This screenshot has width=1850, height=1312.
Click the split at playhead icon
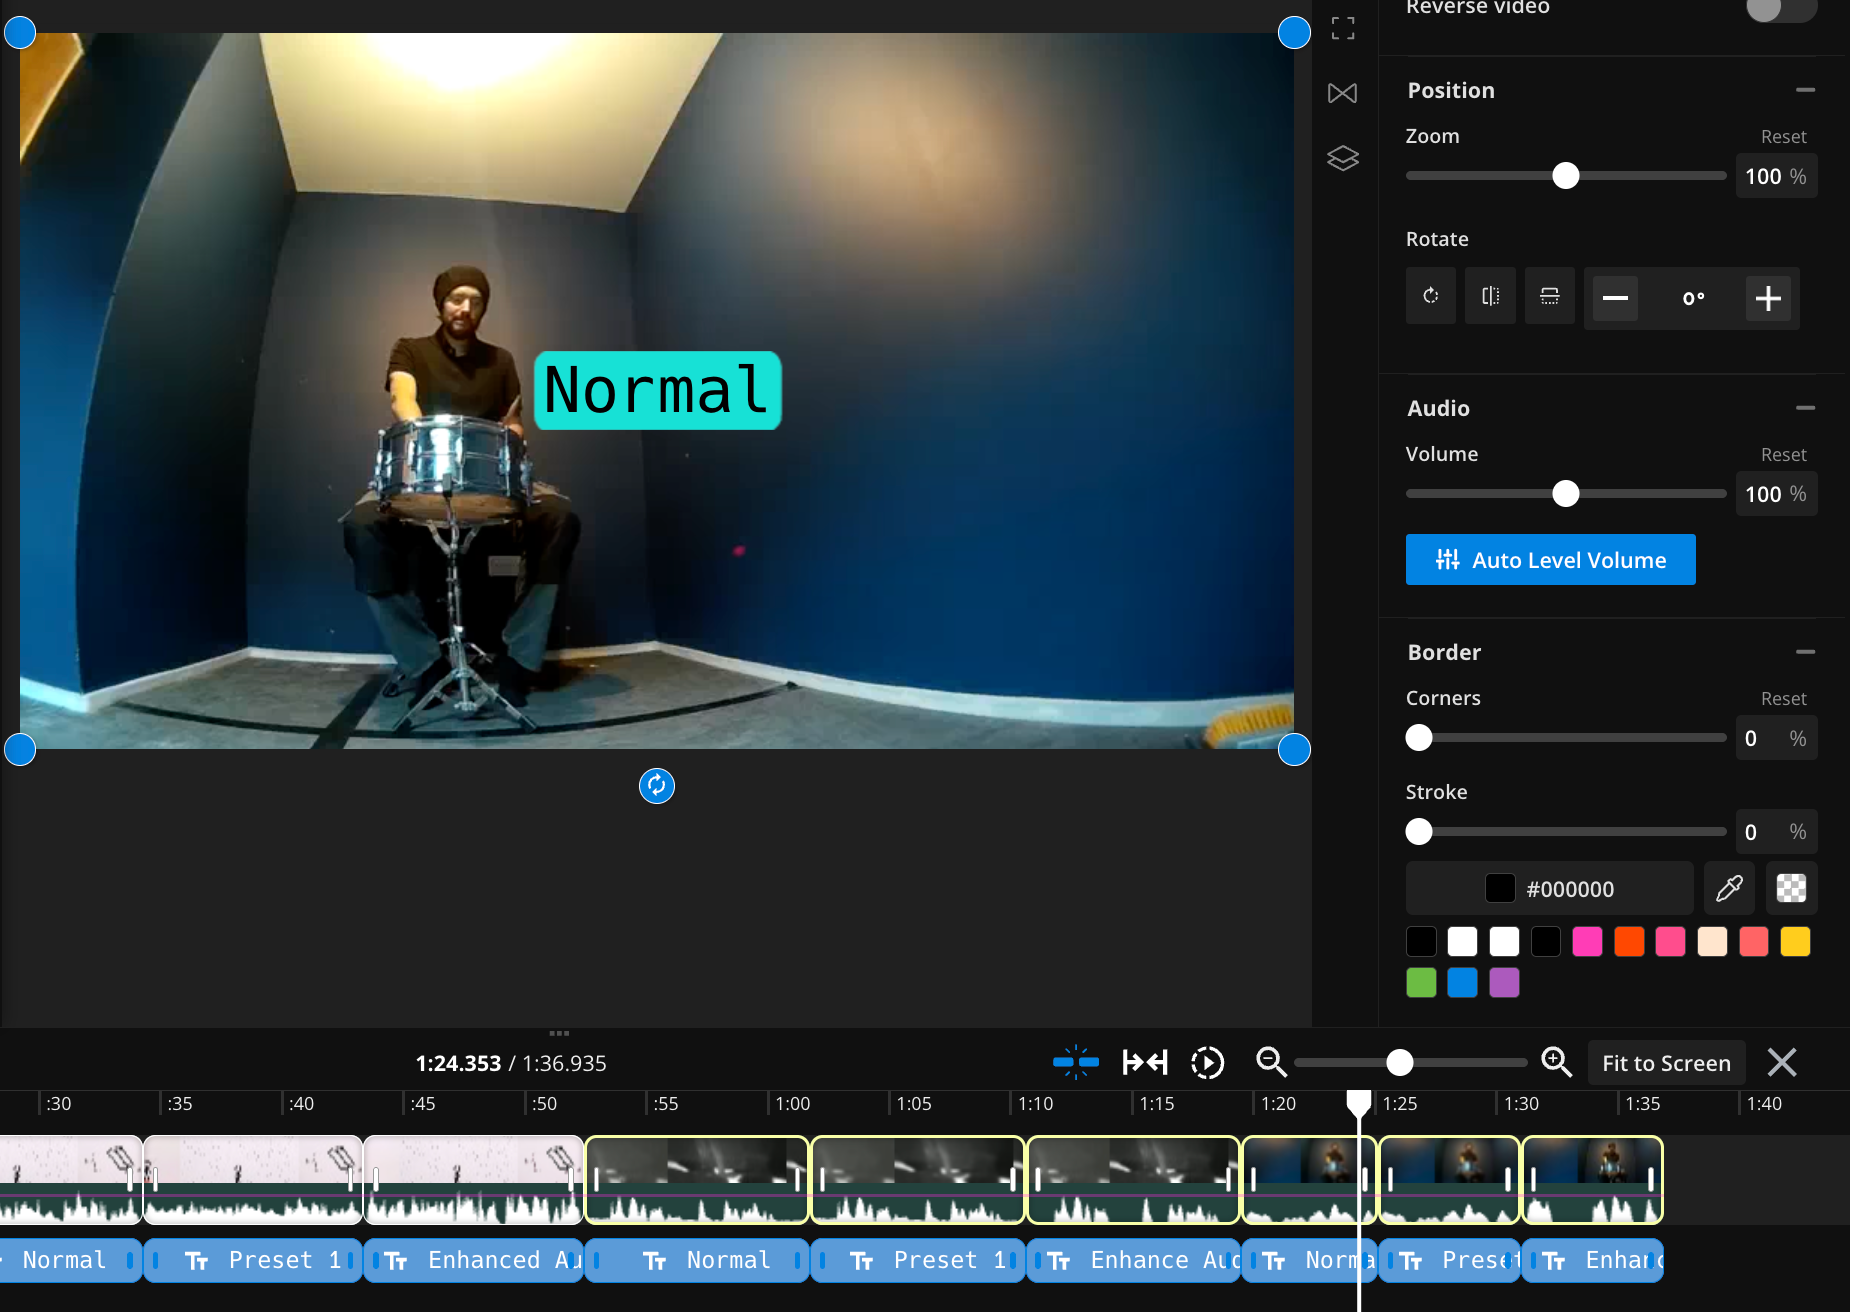pos(1076,1062)
